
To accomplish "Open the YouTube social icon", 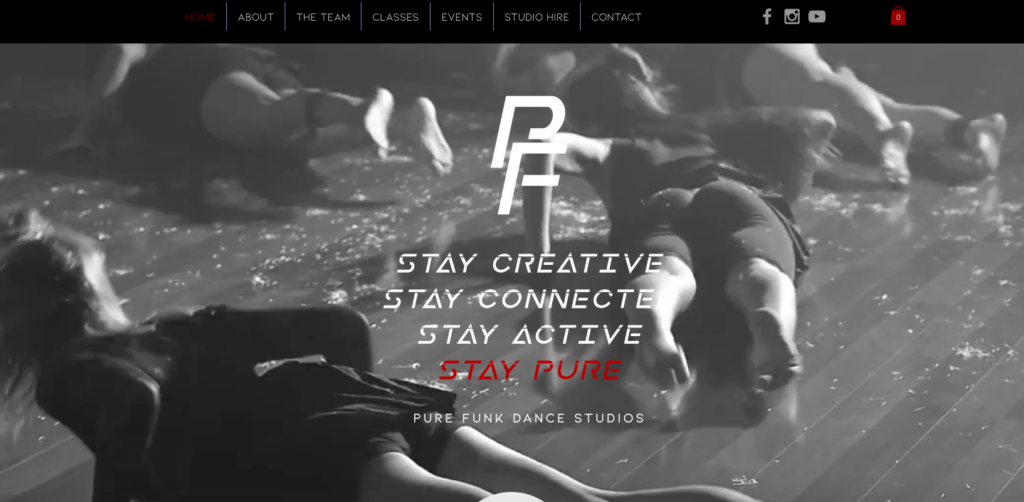I will coord(817,17).
